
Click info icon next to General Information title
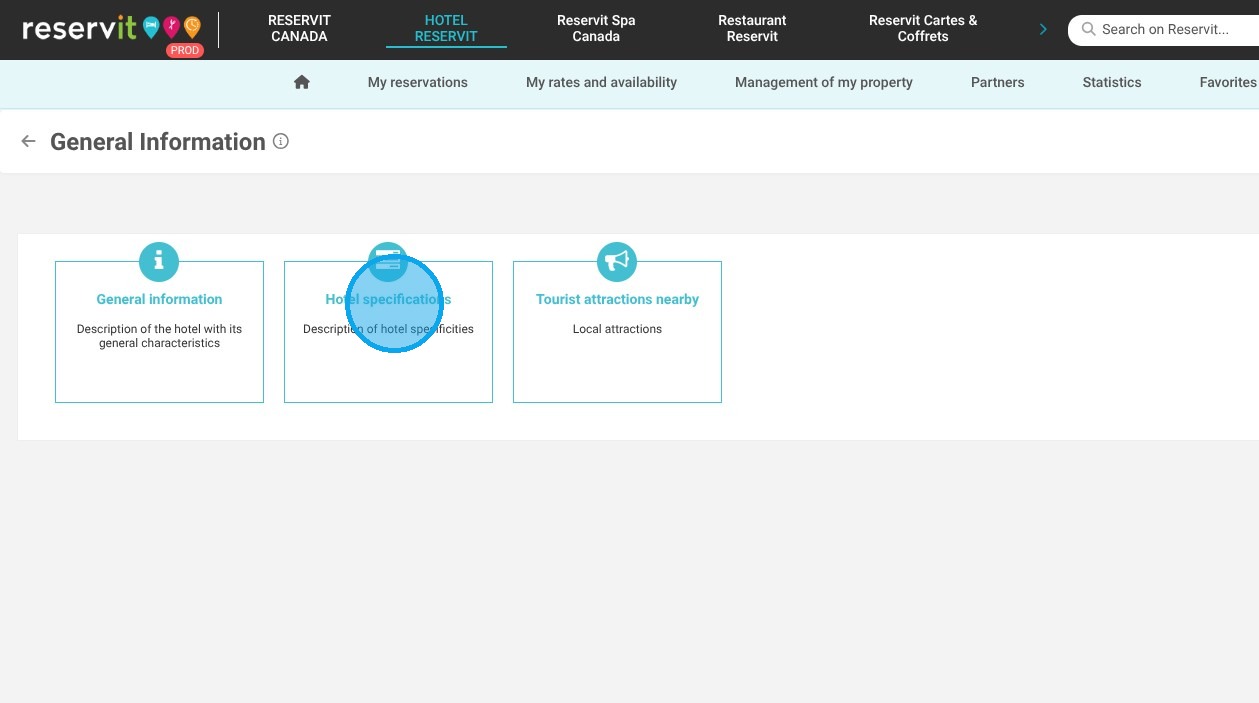click(281, 141)
